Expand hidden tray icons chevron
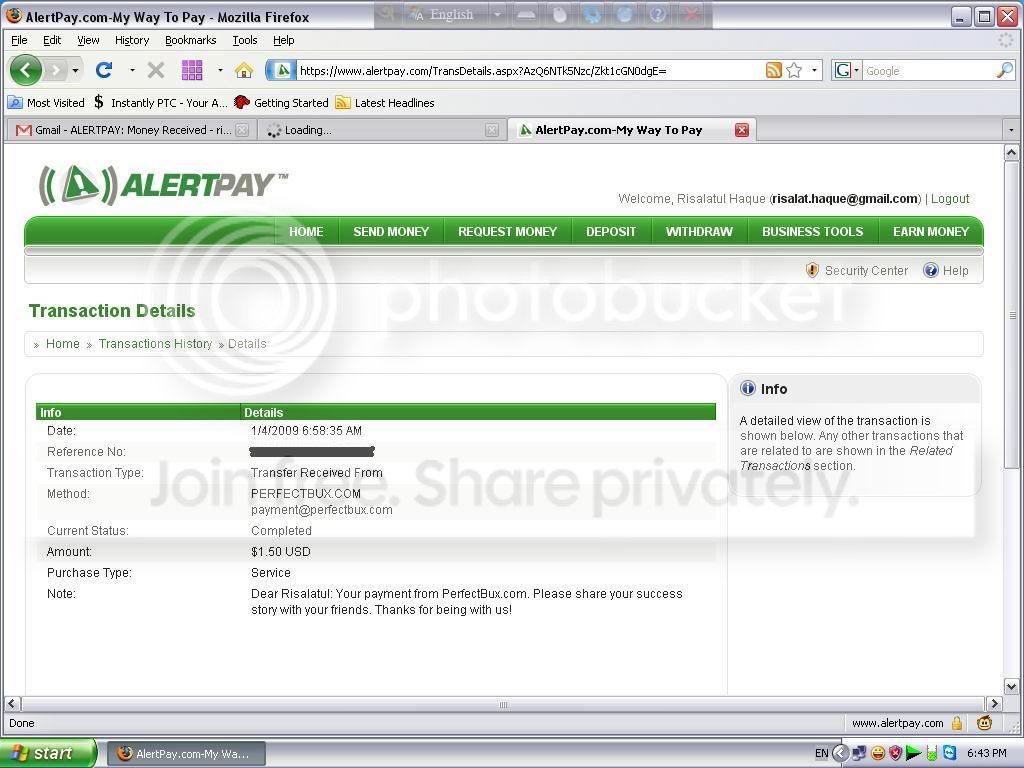Viewport: 1024px width, 768px height. 841,754
